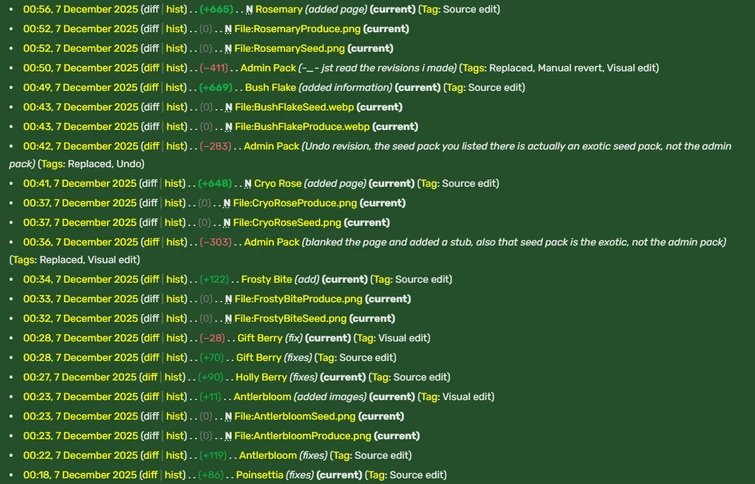View diff for the Bush Flake edit

point(151,88)
